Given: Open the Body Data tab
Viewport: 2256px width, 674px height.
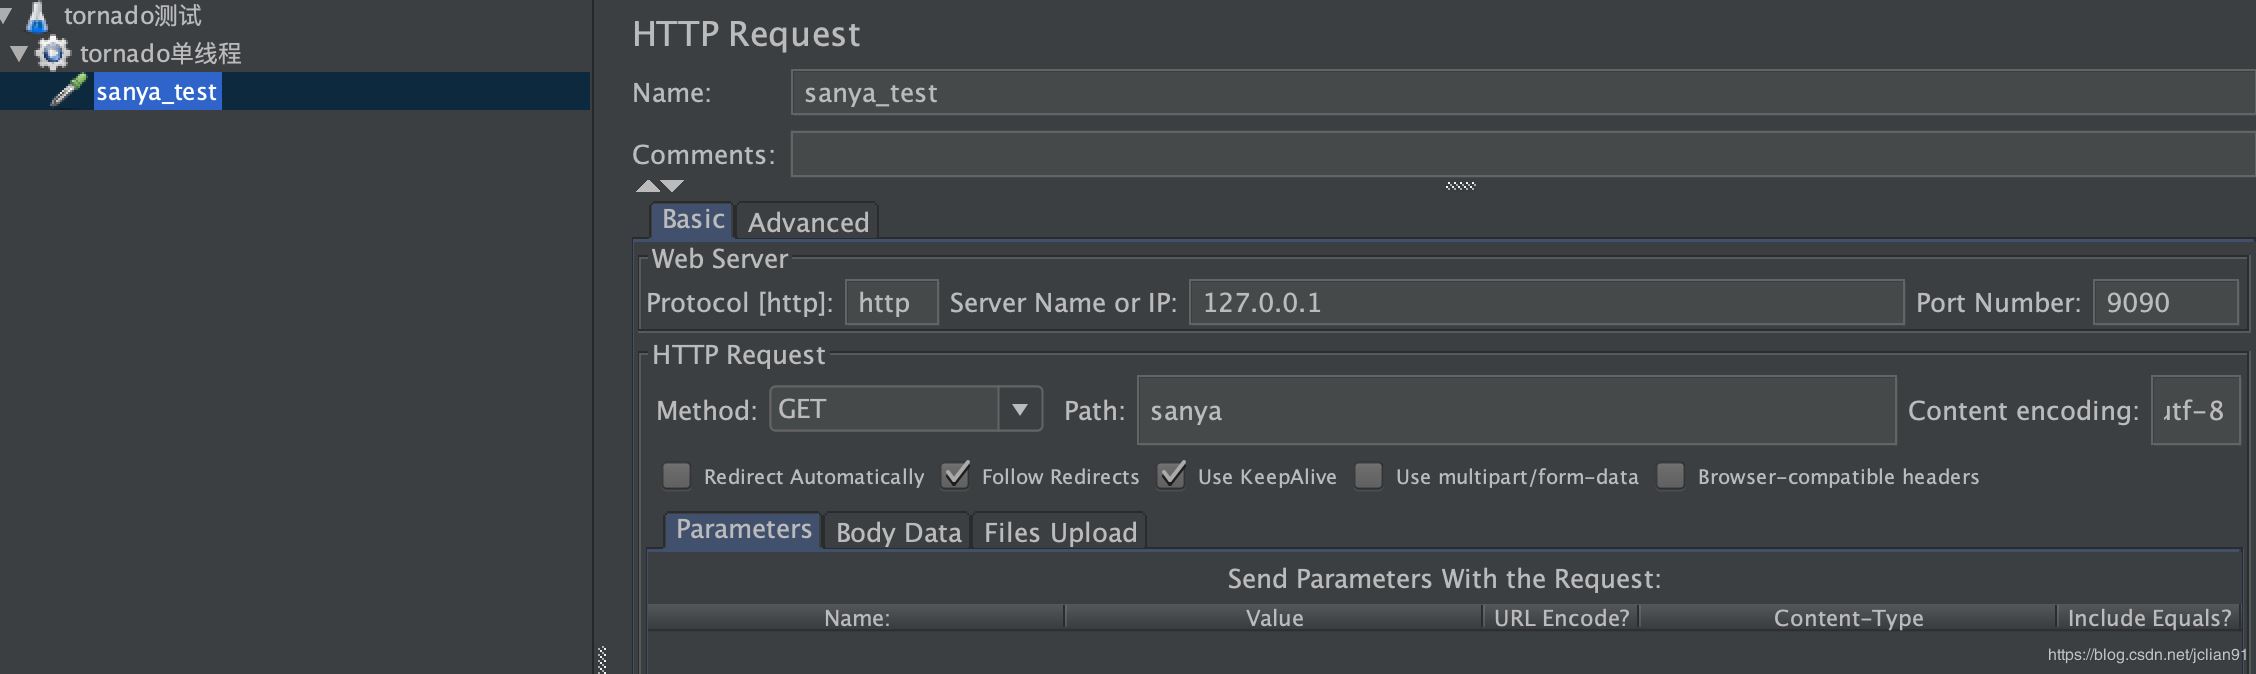Looking at the screenshot, I should pos(898,532).
